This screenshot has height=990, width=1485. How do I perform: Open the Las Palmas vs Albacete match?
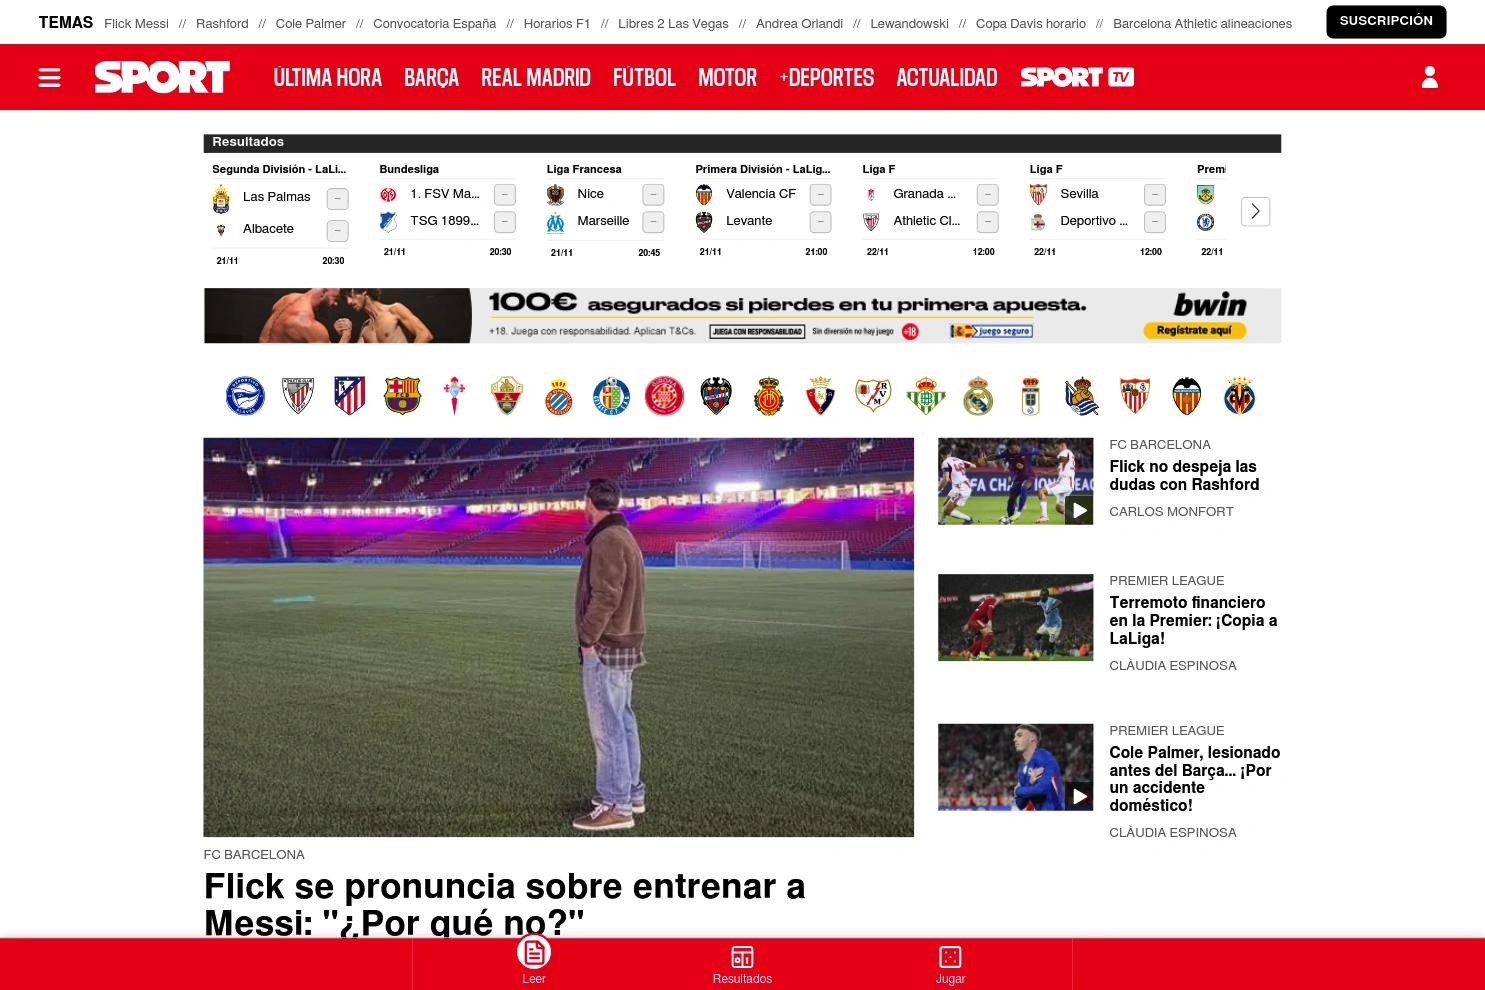(x=280, y=213)
